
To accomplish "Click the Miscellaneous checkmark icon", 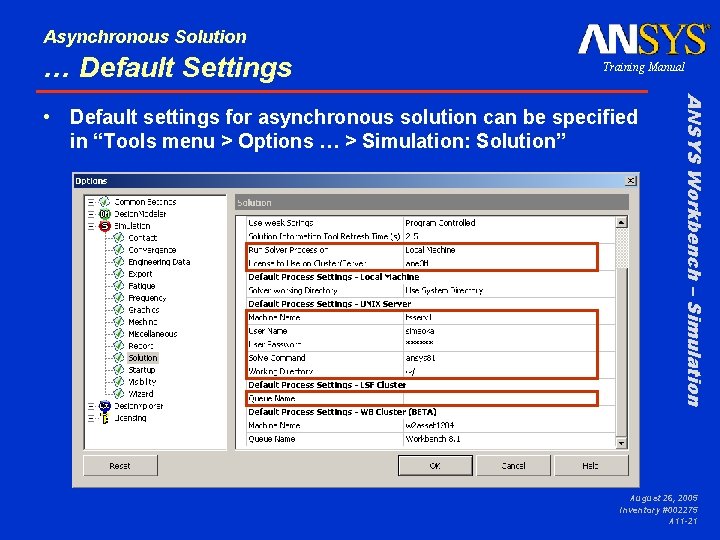I will point(118,333).
